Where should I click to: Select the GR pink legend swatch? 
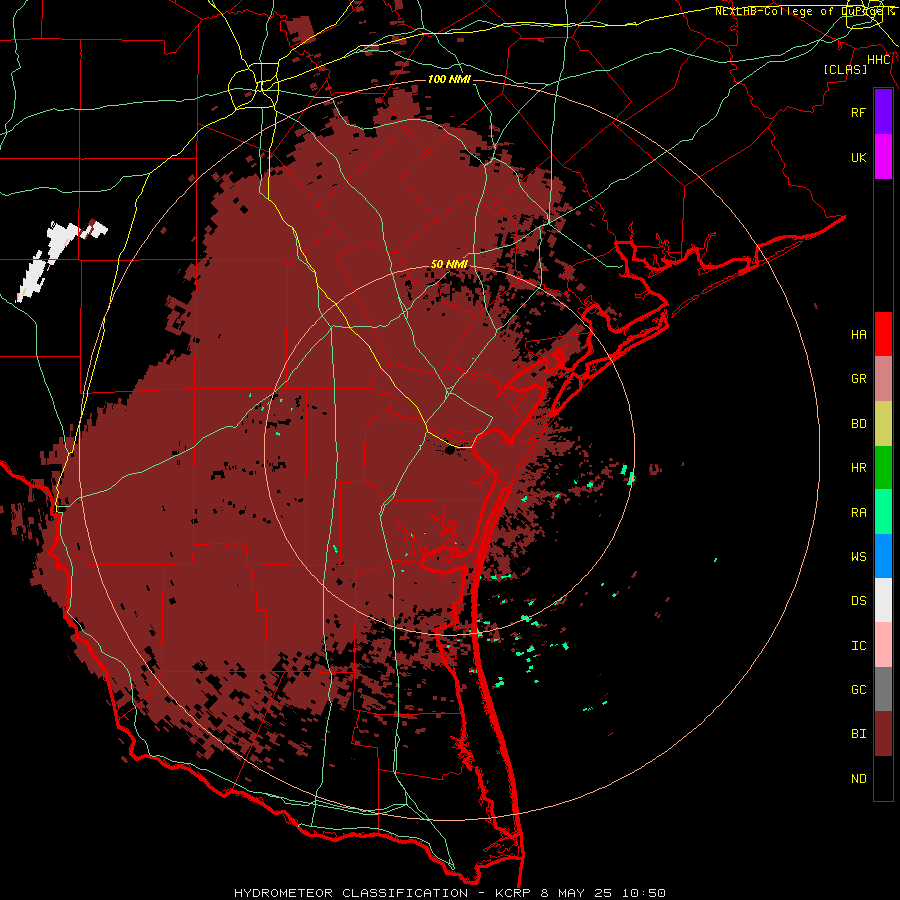883,379
